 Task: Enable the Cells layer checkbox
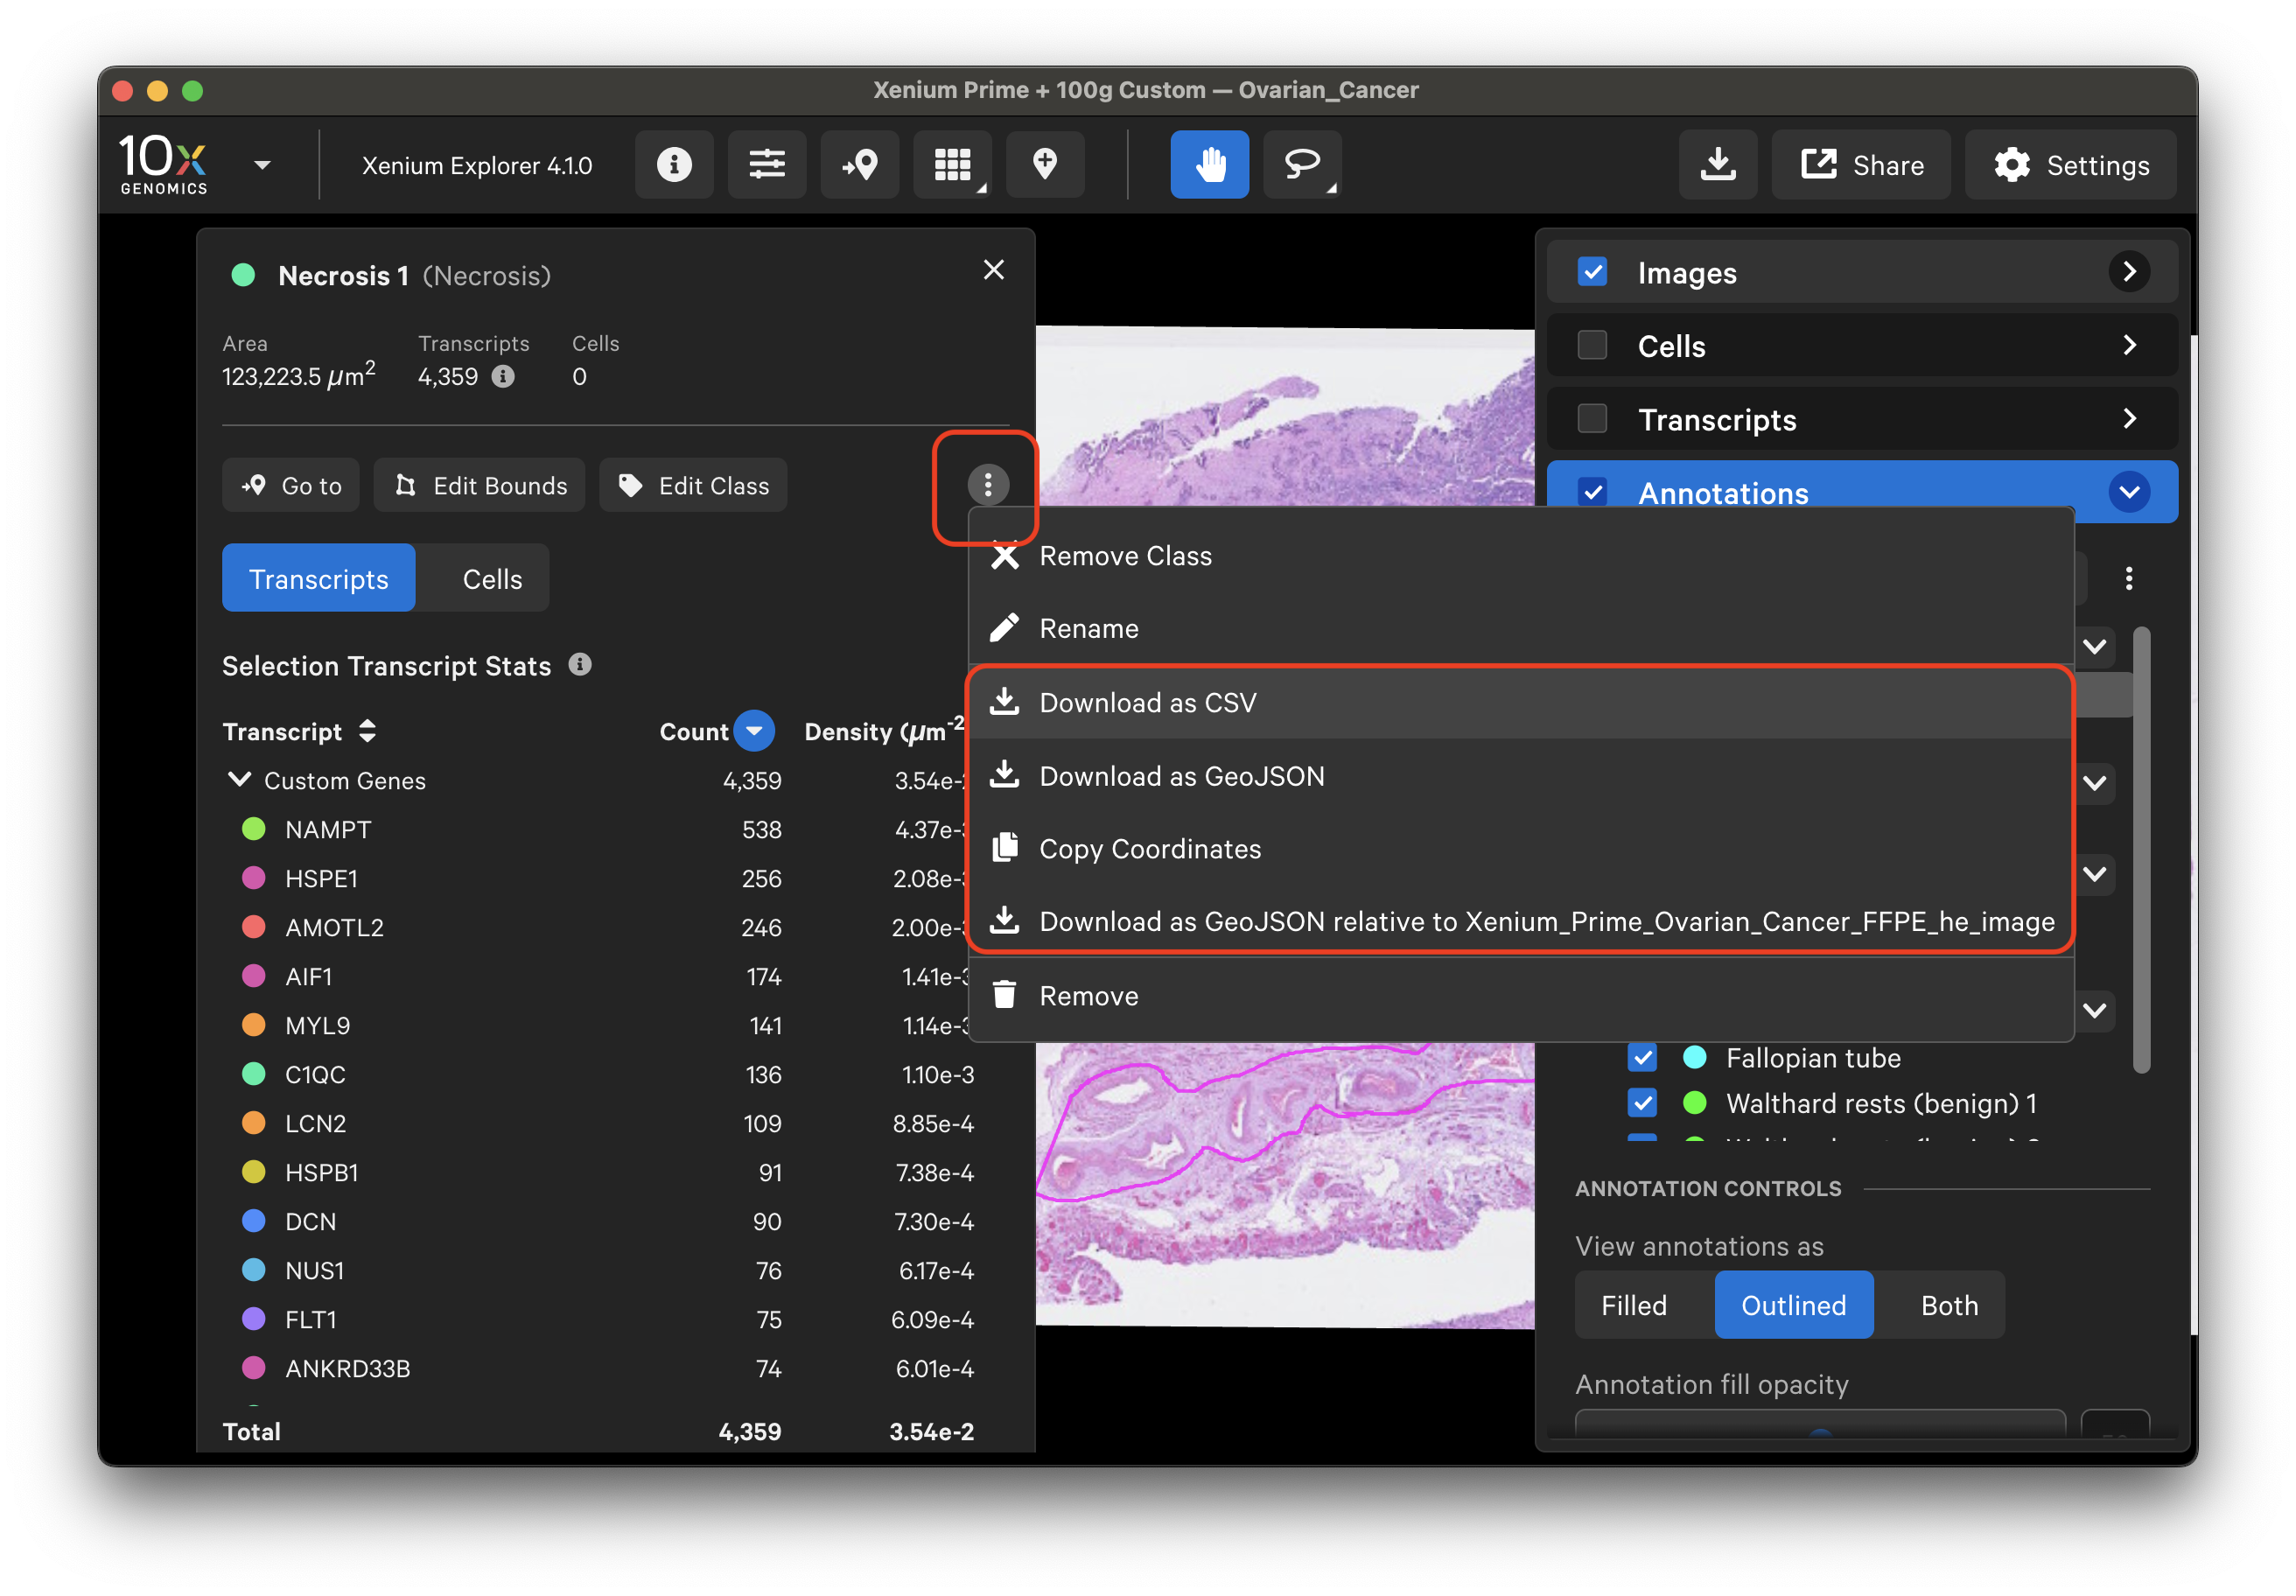pos(1592,346)
